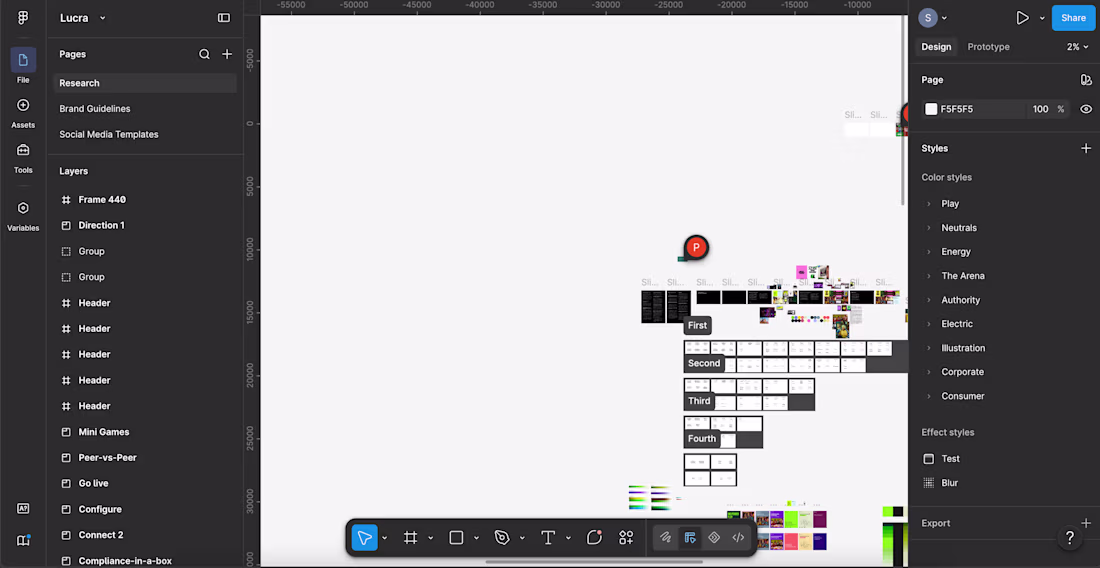1100x568 pixels.
Task: Select the Pen tool
Action: click(502, 538)
